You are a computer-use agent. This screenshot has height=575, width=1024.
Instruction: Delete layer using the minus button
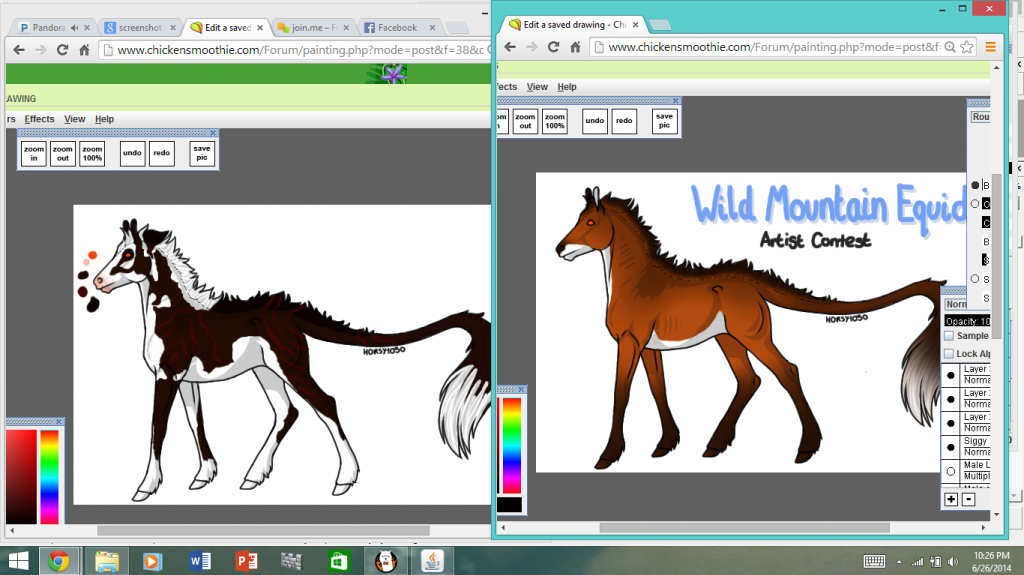coord(968,499)
